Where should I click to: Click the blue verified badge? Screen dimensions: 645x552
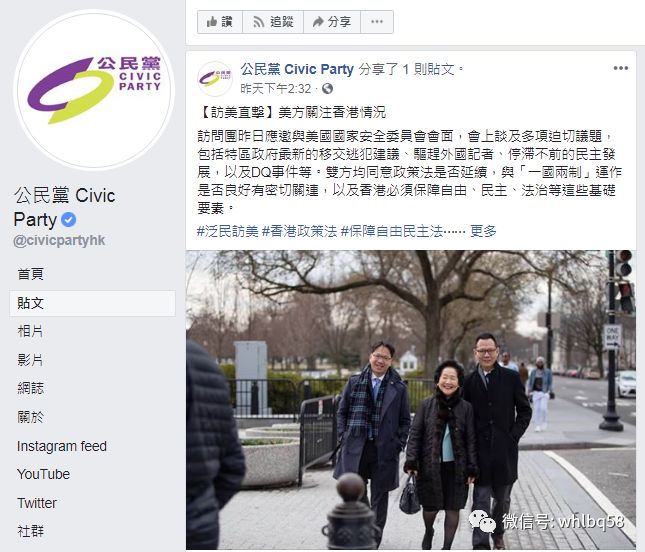pos(68,220)
